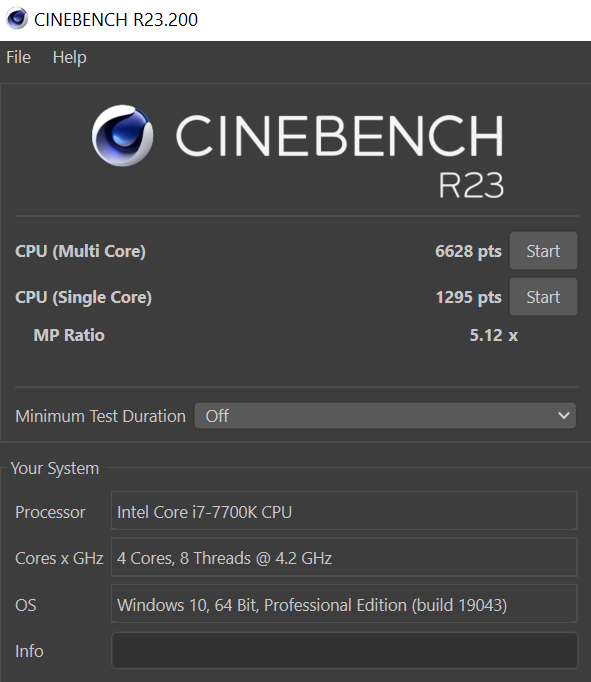
Task: Click the Cinebench title bar app icon
Action: (17, 19)
